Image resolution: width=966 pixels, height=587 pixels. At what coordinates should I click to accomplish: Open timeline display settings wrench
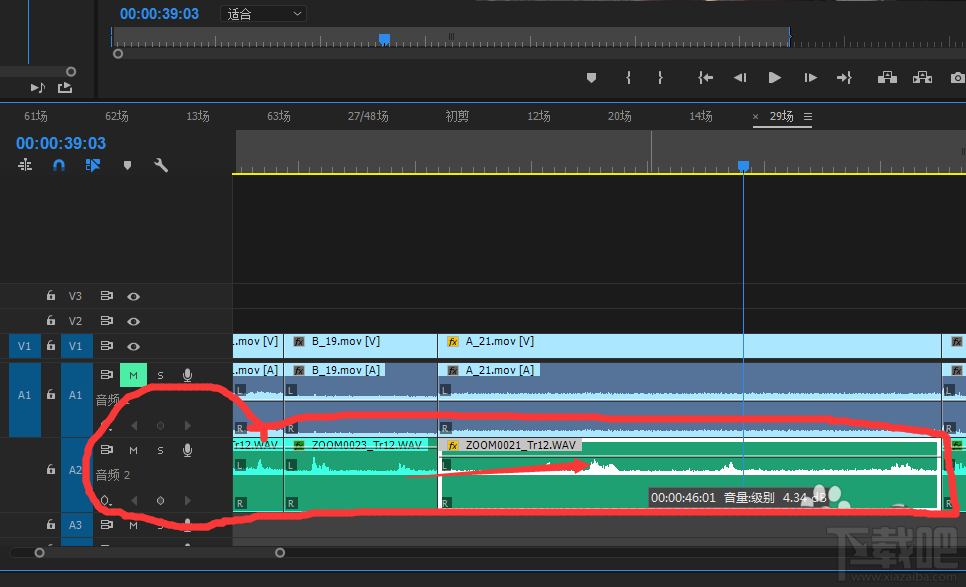coord(160,166)
